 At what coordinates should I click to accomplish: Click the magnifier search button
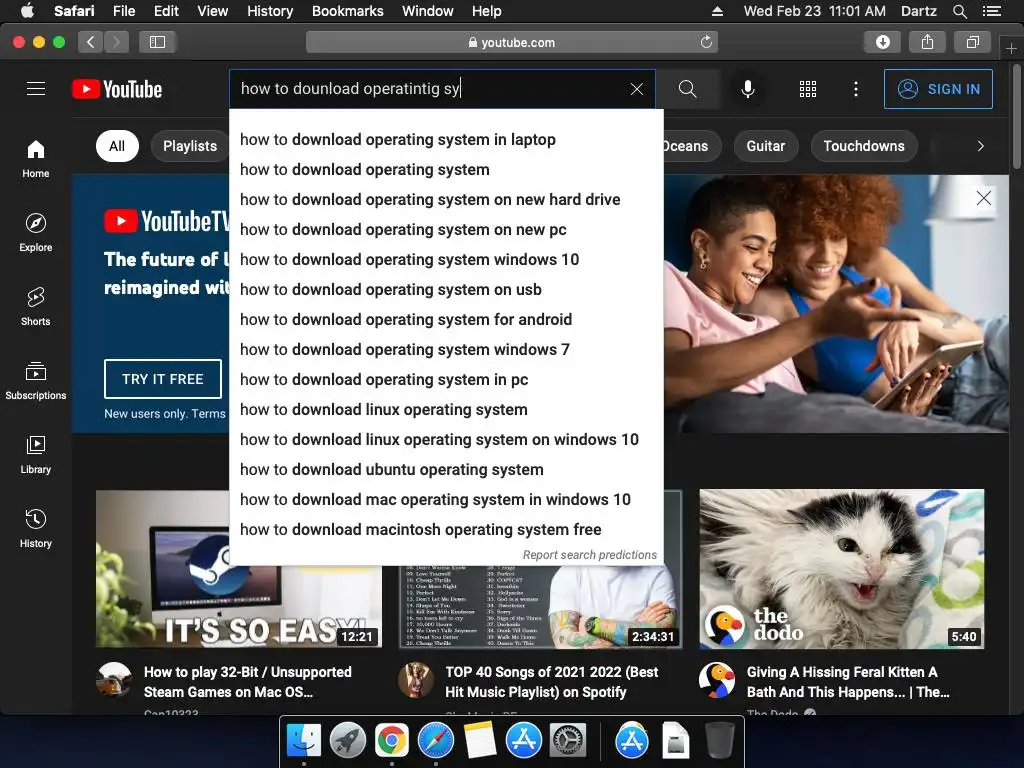click(x=687, y=89)
